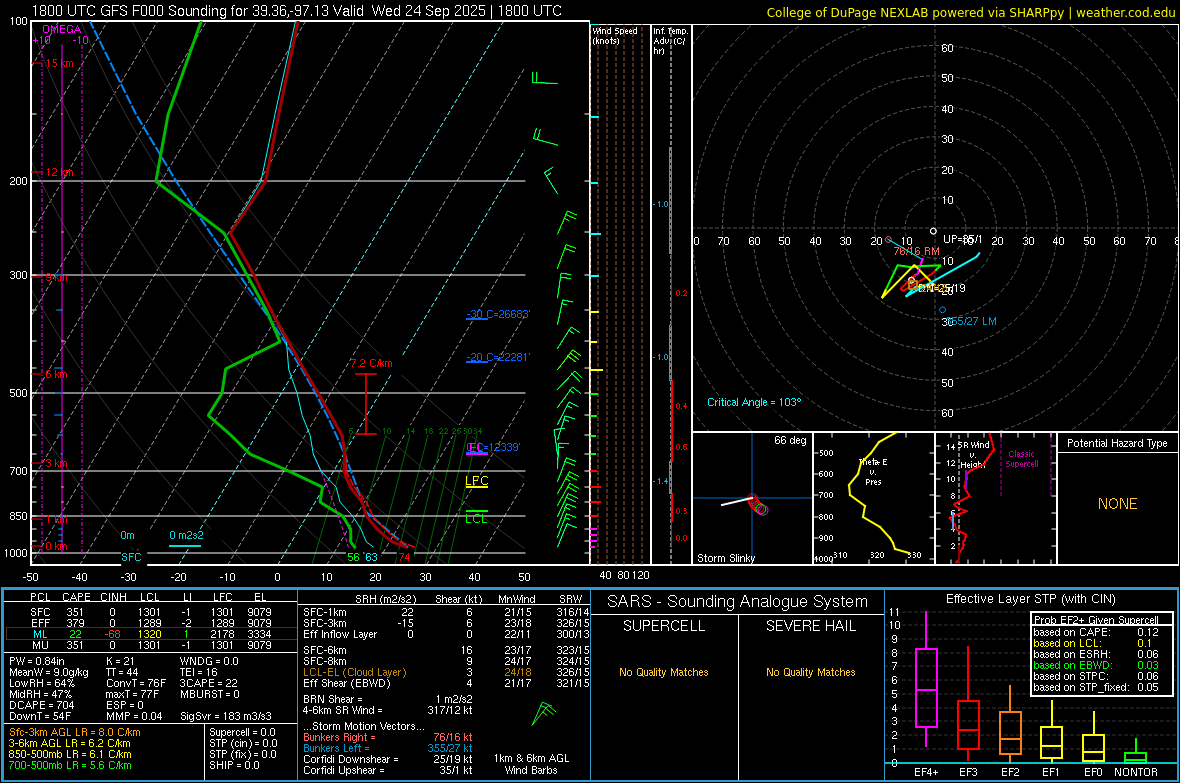Click the 'Supercell = 0.0' value

pos(242,732)
